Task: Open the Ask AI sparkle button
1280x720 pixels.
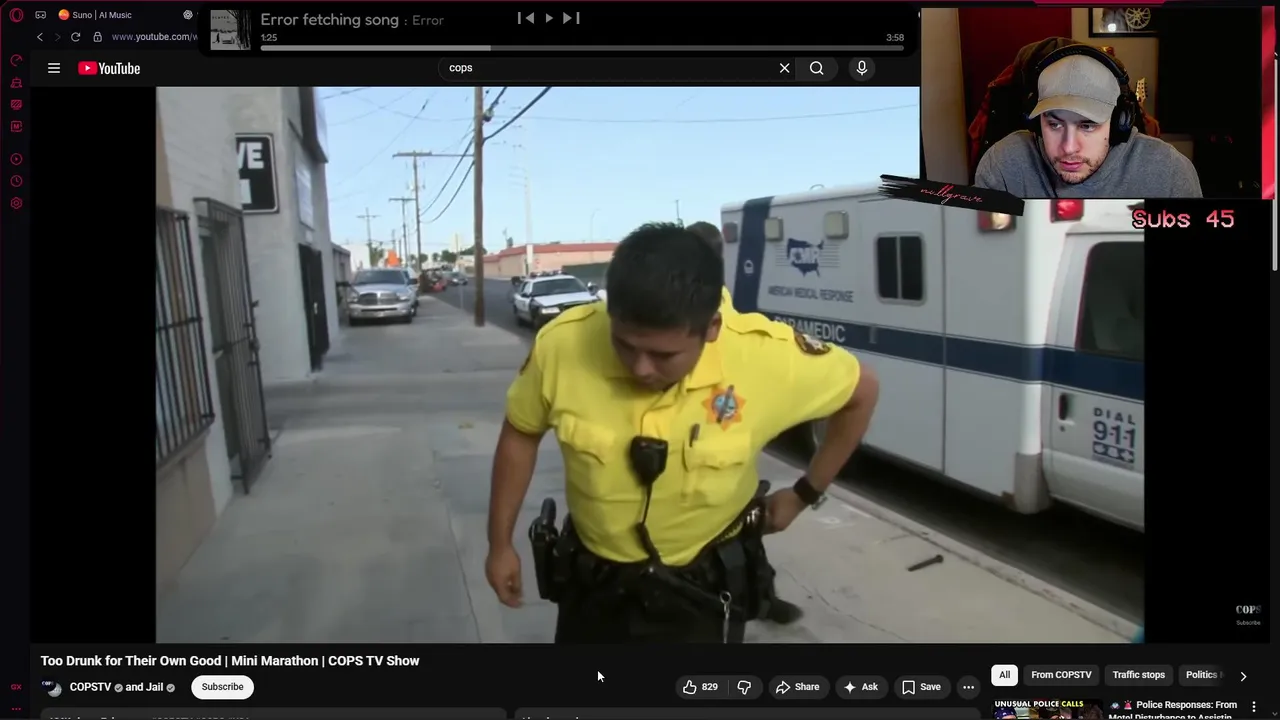Action: [x=860, y=687]
